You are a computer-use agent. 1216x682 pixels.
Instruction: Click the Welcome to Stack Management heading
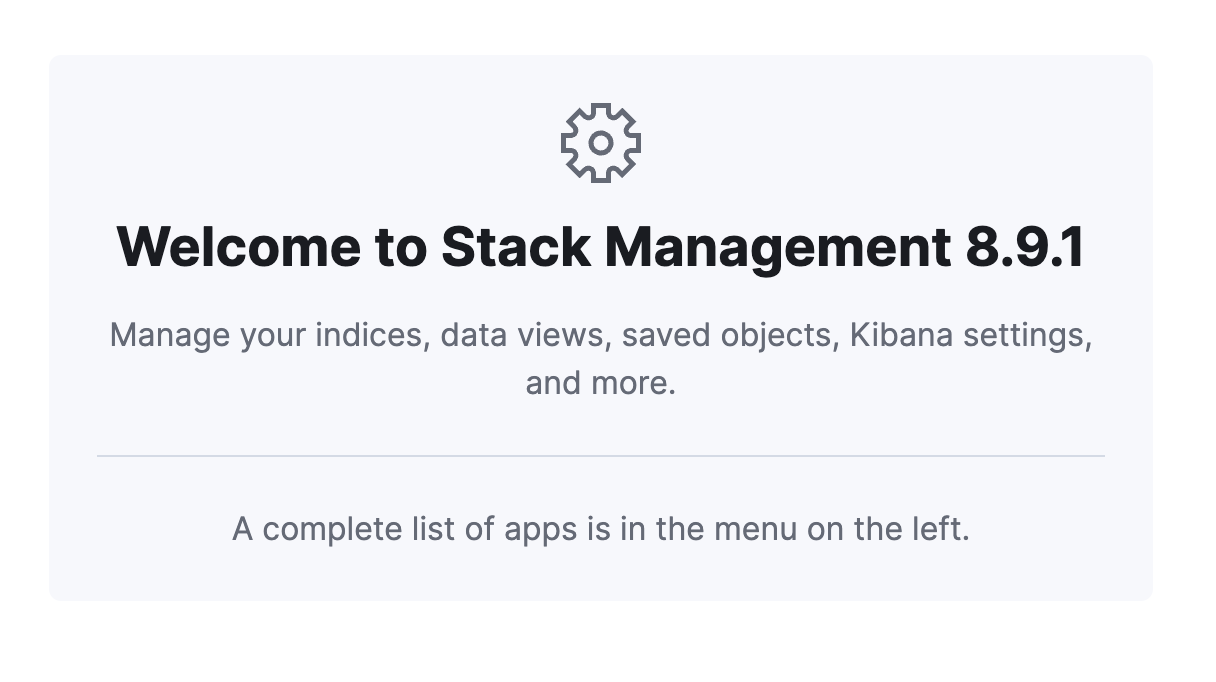[601, 246]
